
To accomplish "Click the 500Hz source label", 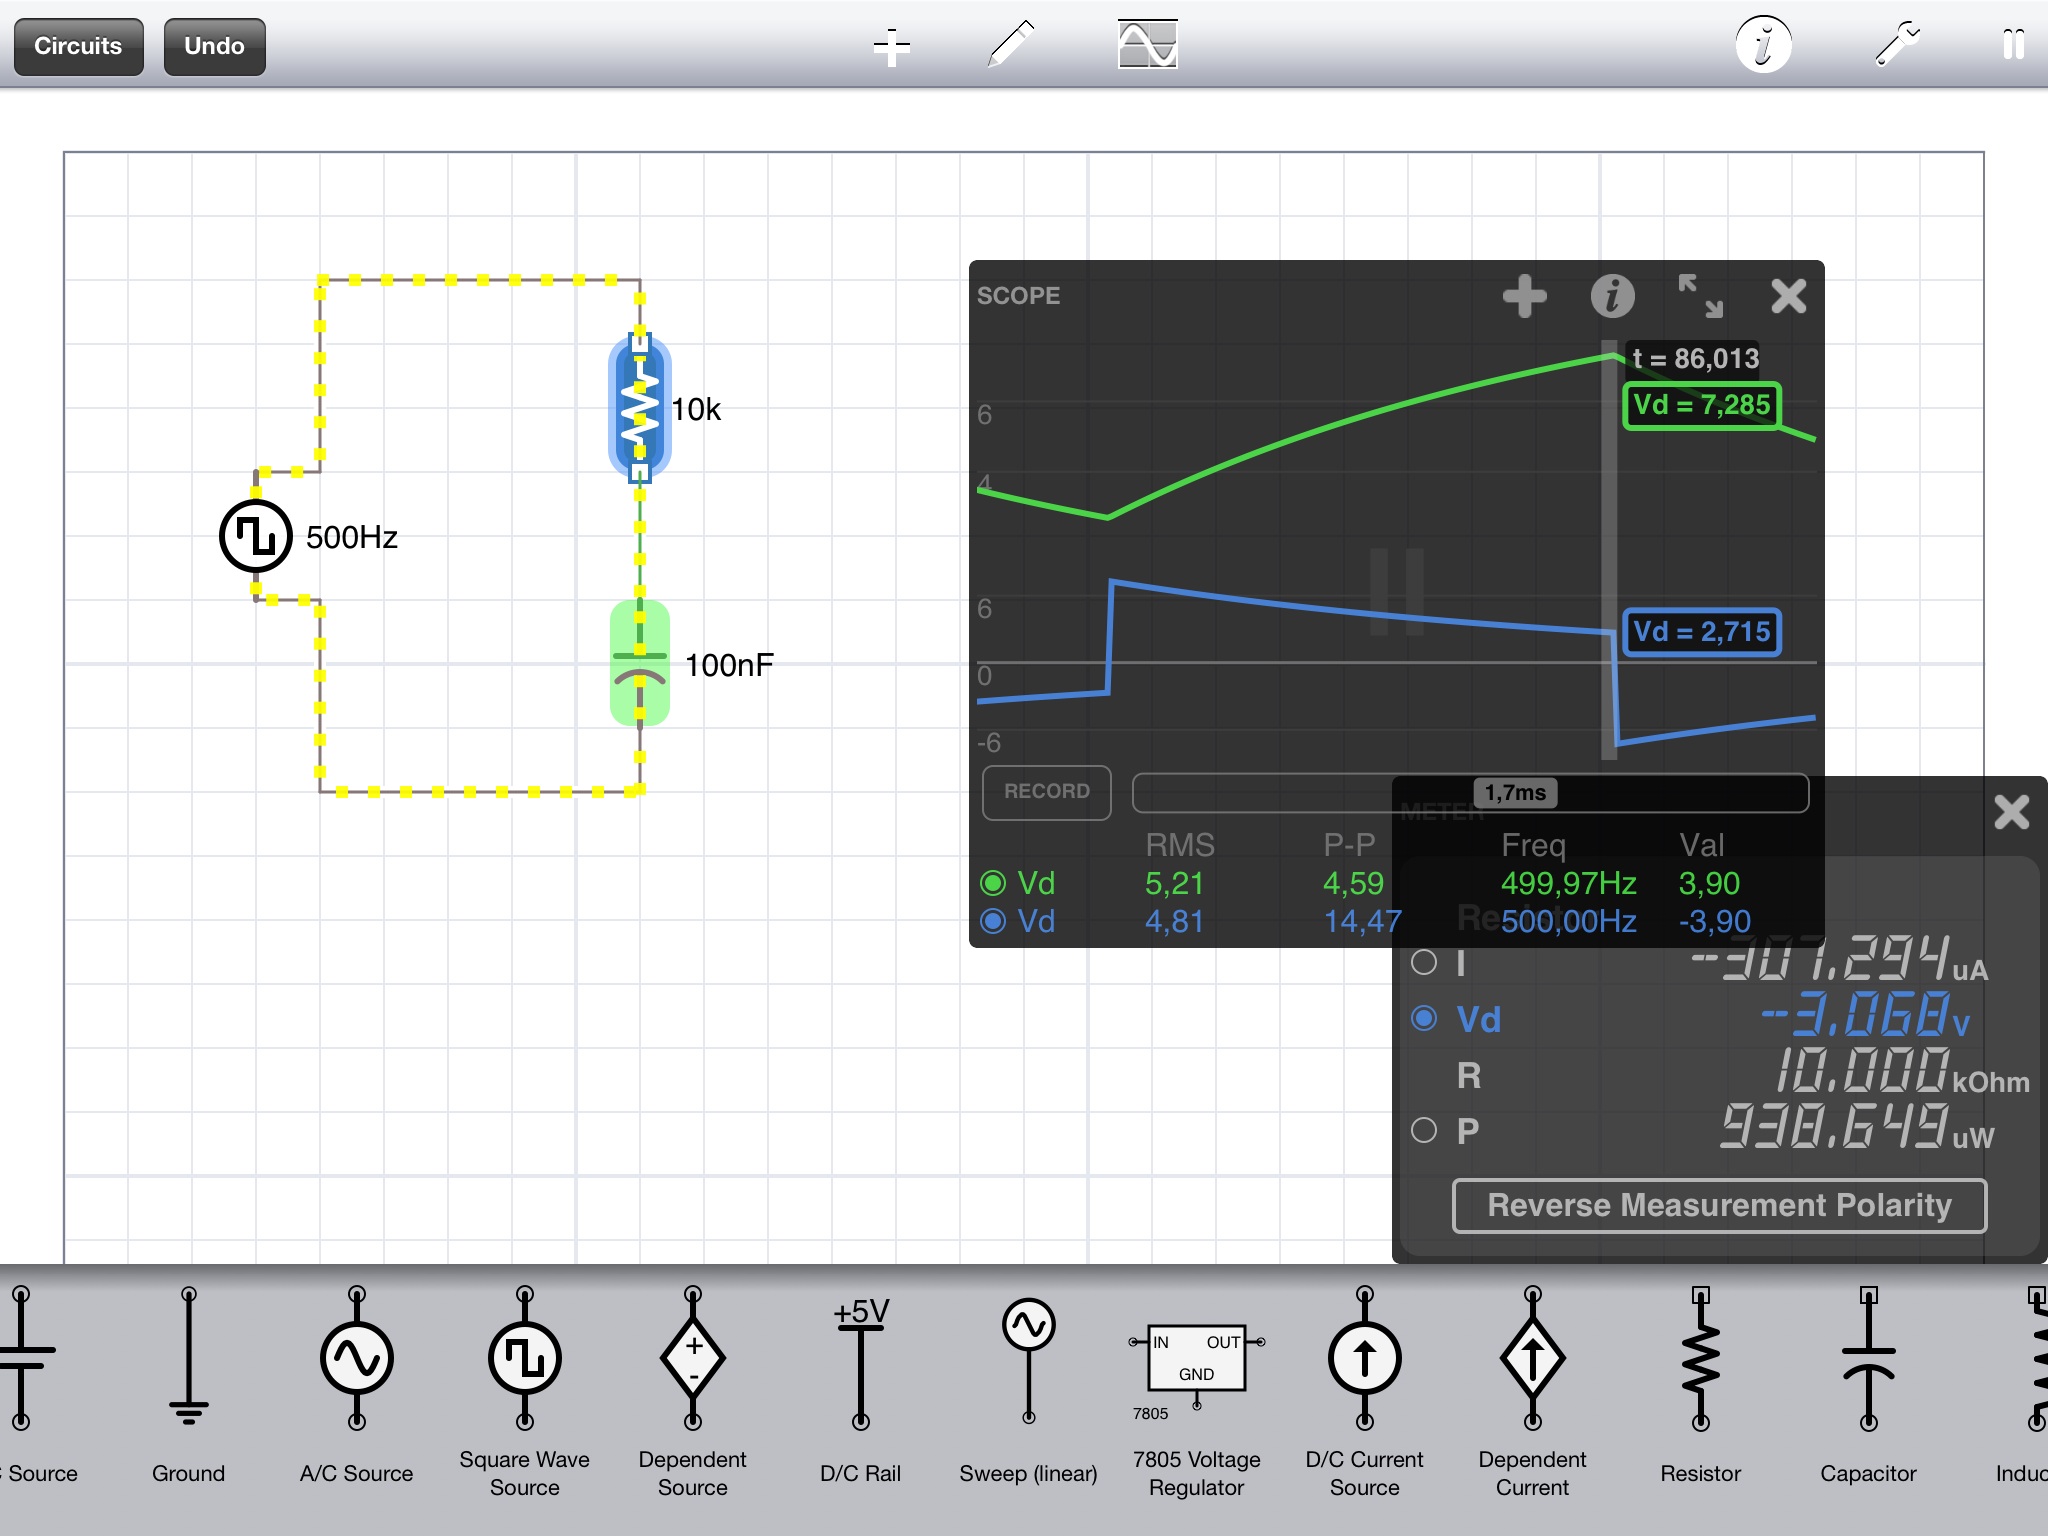I will point(352,537).
